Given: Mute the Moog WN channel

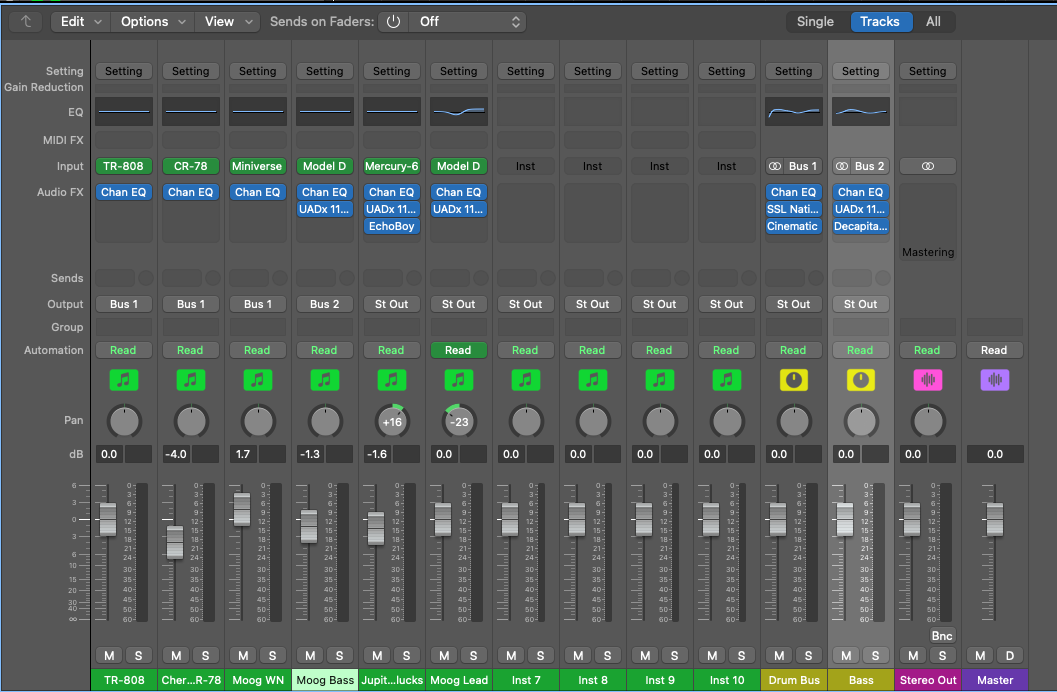Looking at the screenshot, I should coord(243,655).
